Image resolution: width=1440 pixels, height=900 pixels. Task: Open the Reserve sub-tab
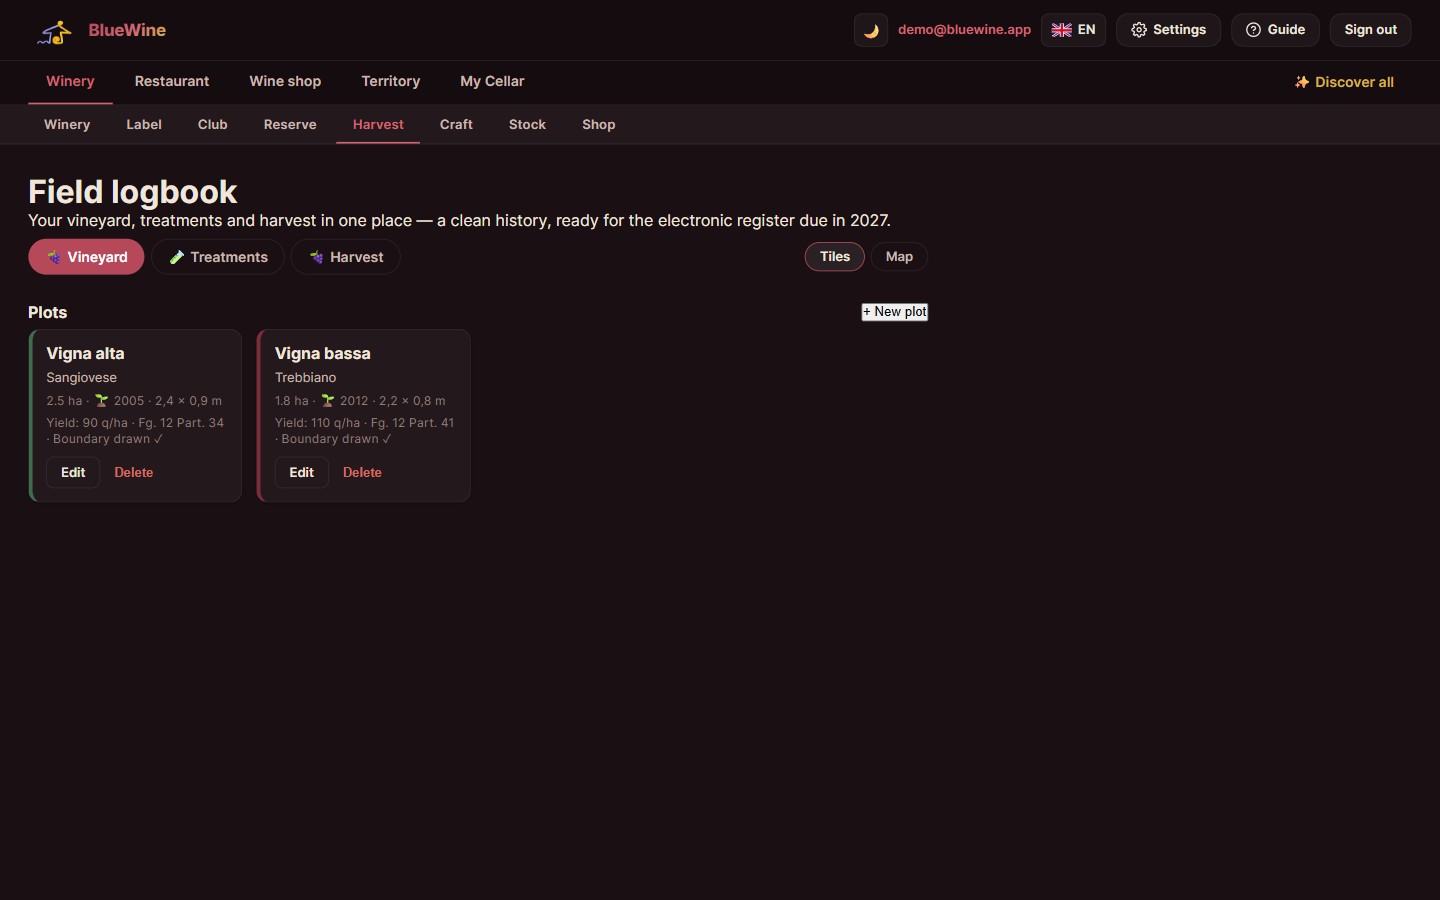click(290, 124)
